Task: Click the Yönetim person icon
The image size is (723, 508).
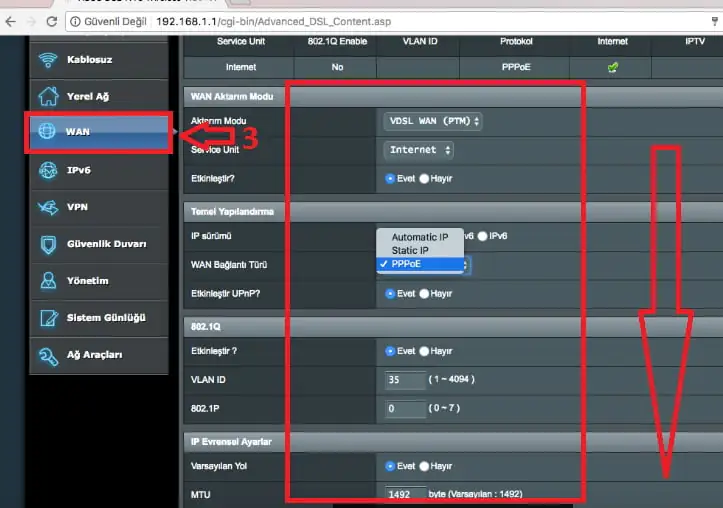Action: tap(48, 281)
